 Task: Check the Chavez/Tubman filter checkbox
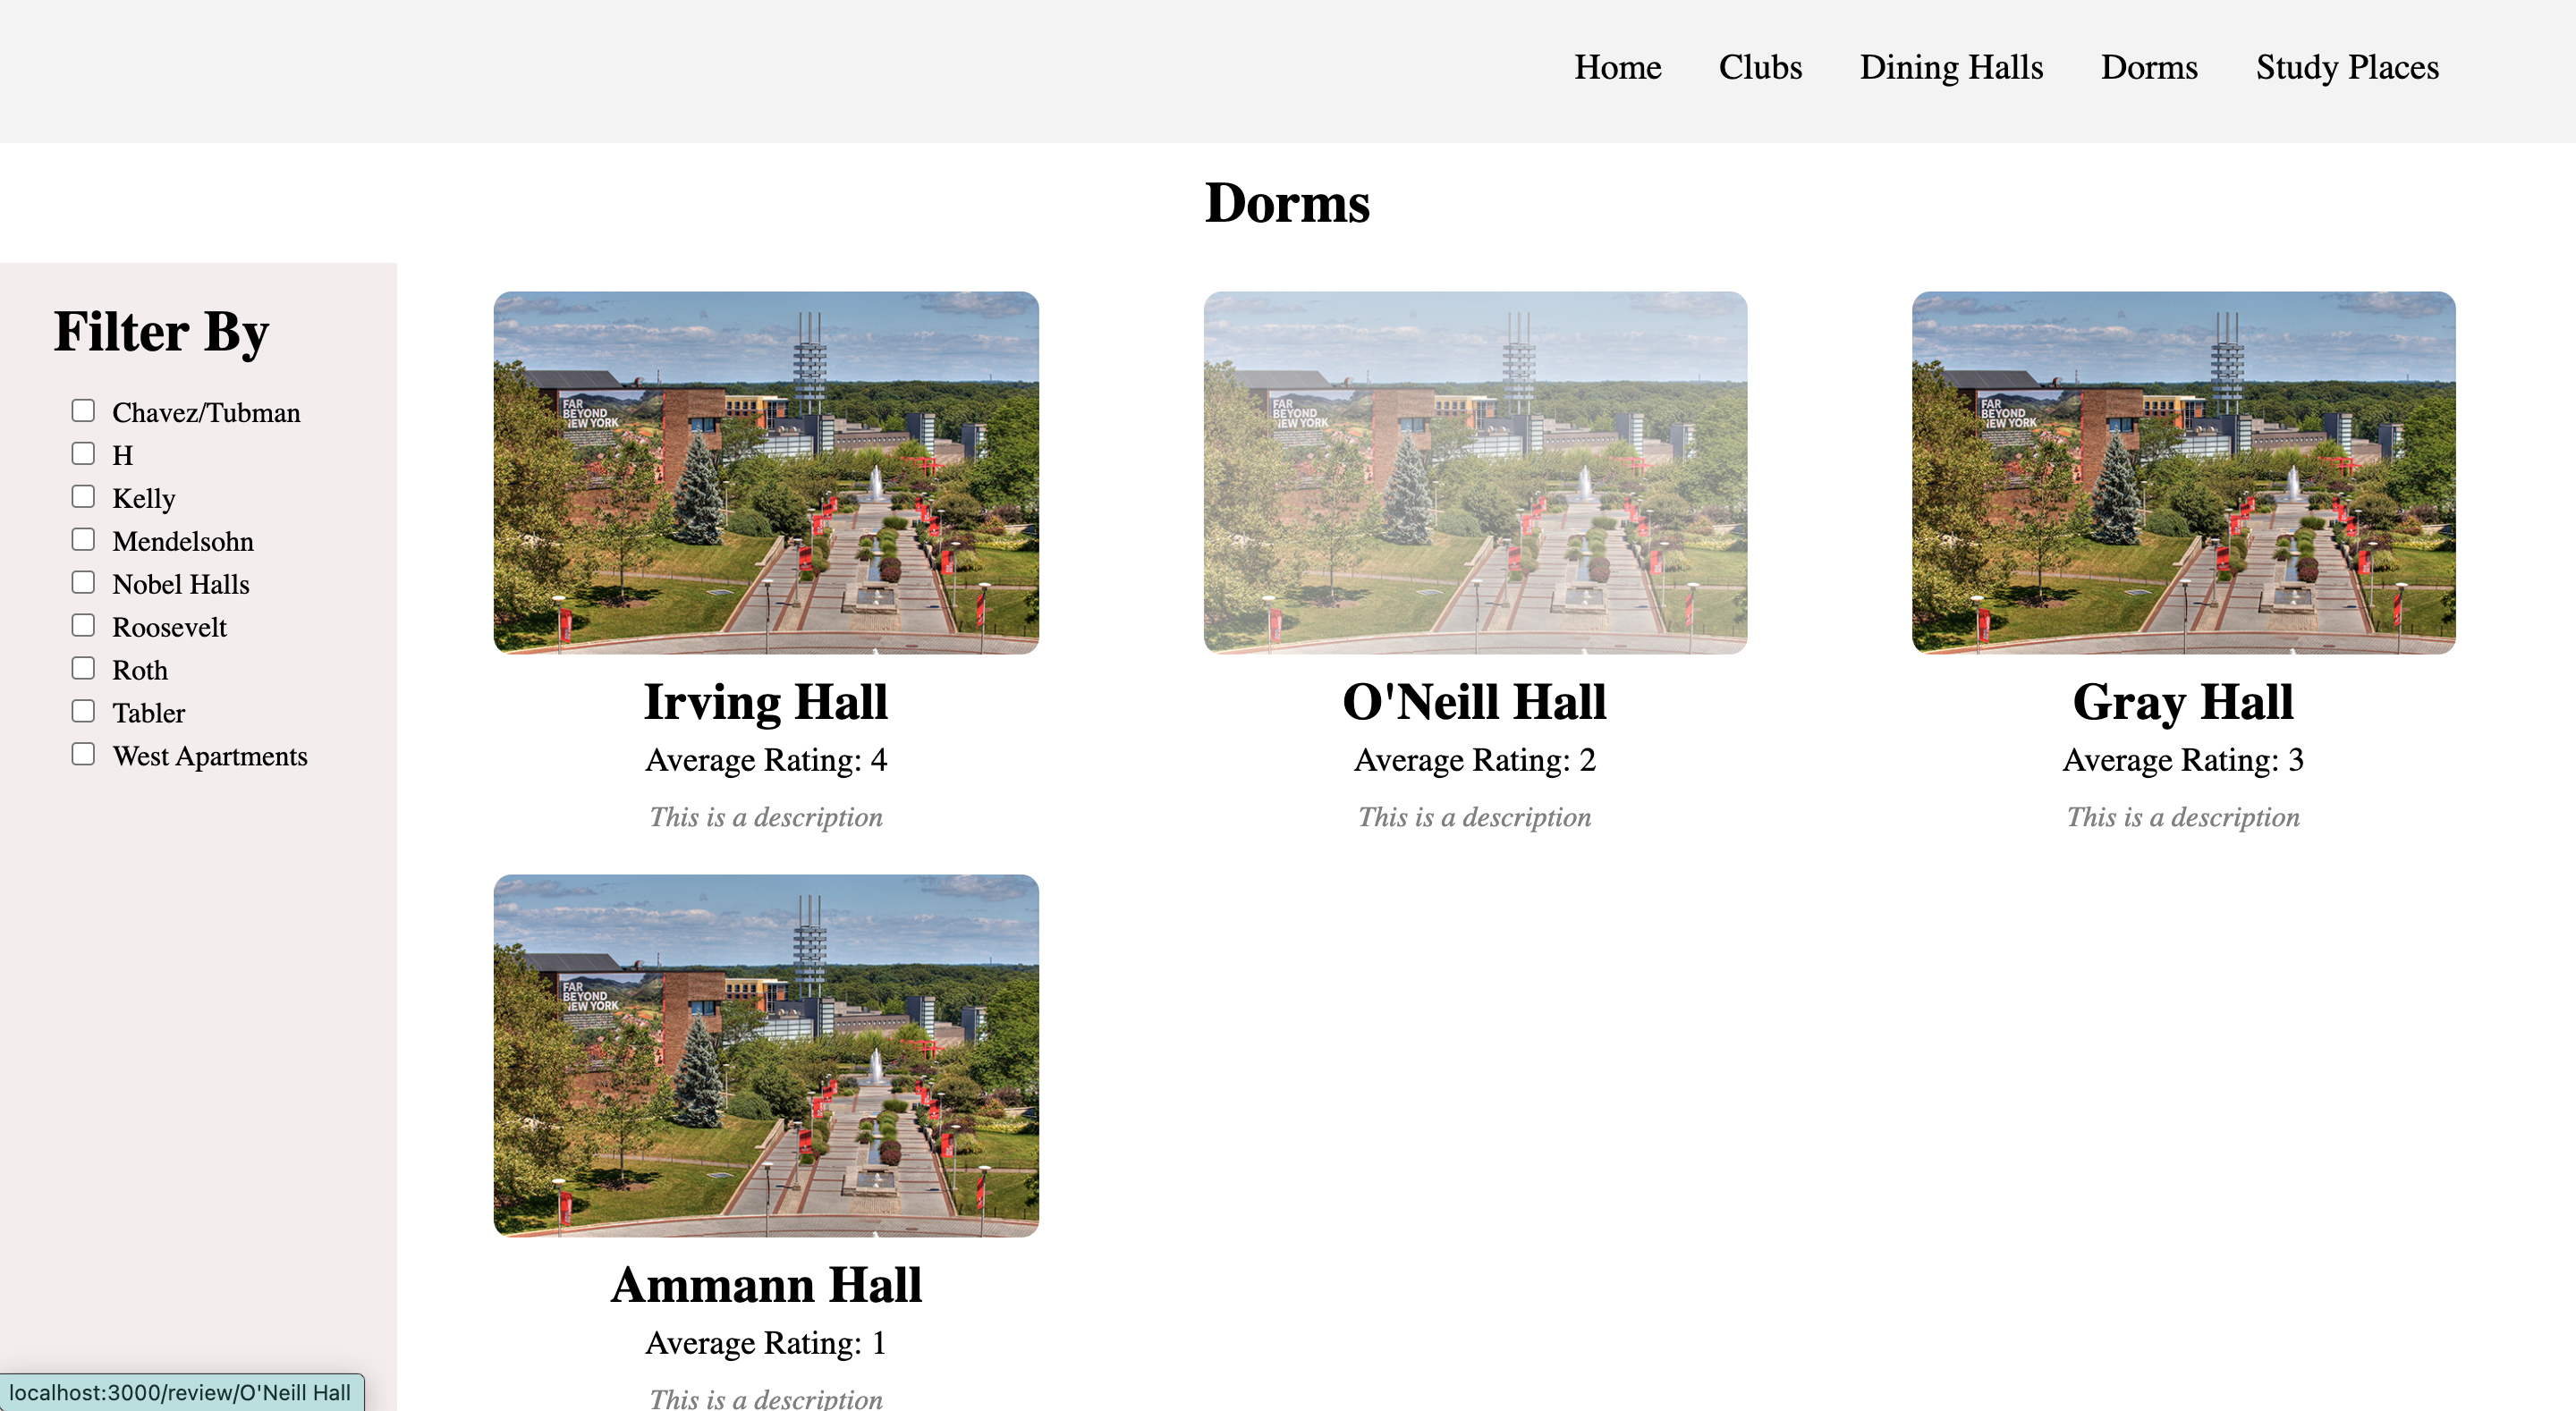[83, 411]
